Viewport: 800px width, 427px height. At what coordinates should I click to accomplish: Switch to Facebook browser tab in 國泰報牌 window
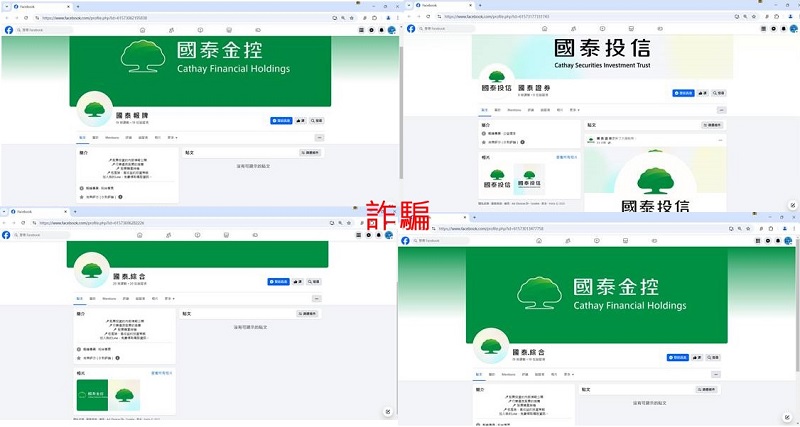[x=40, y=6]
